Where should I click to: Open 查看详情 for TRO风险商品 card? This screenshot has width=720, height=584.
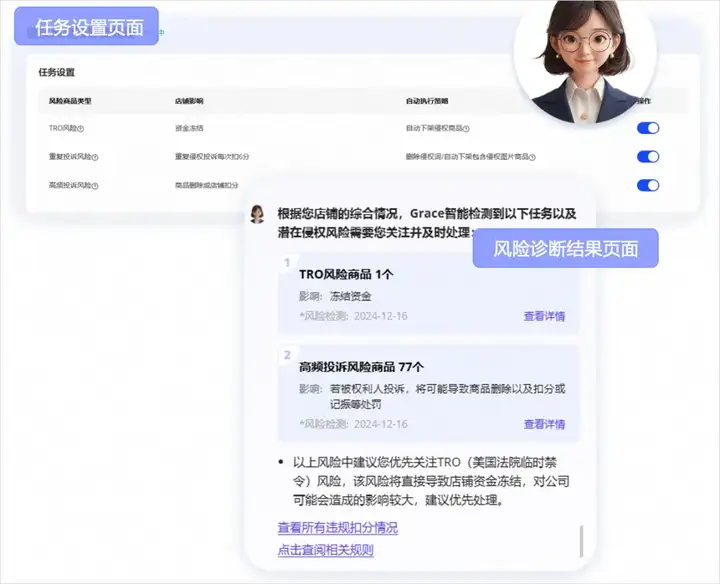click(544, 316)
